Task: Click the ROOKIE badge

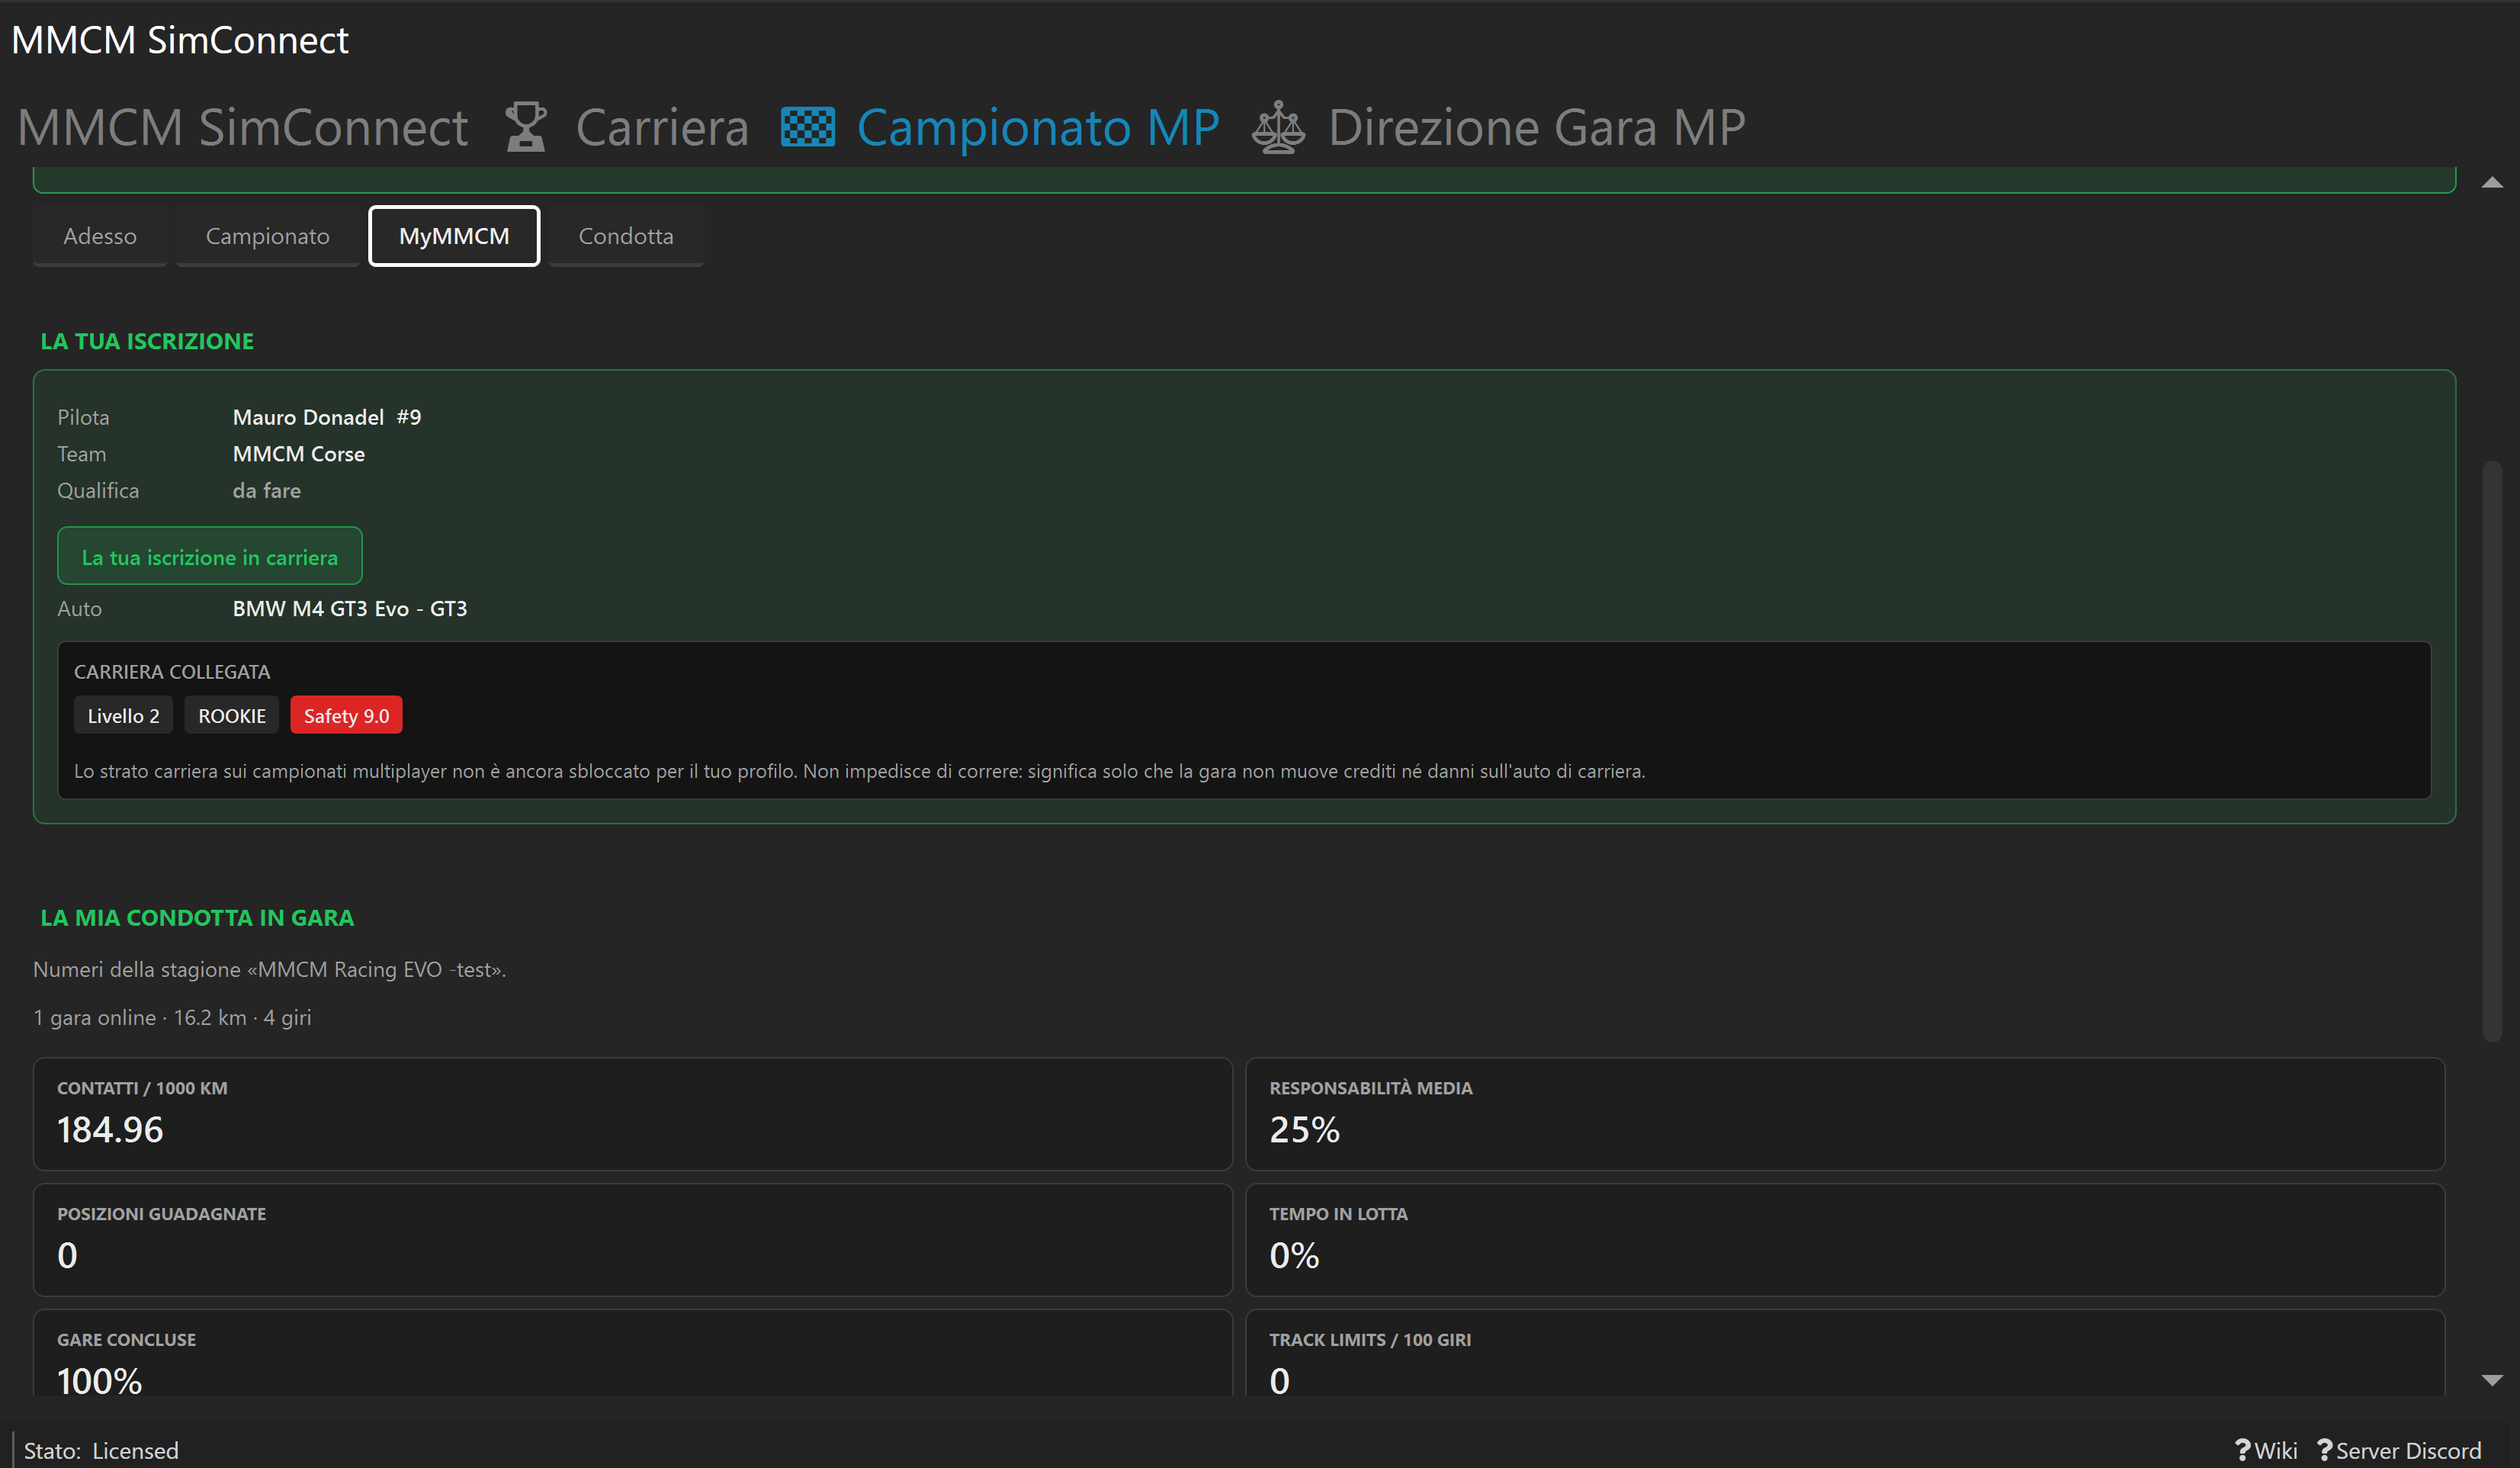Action: [232, 715]
